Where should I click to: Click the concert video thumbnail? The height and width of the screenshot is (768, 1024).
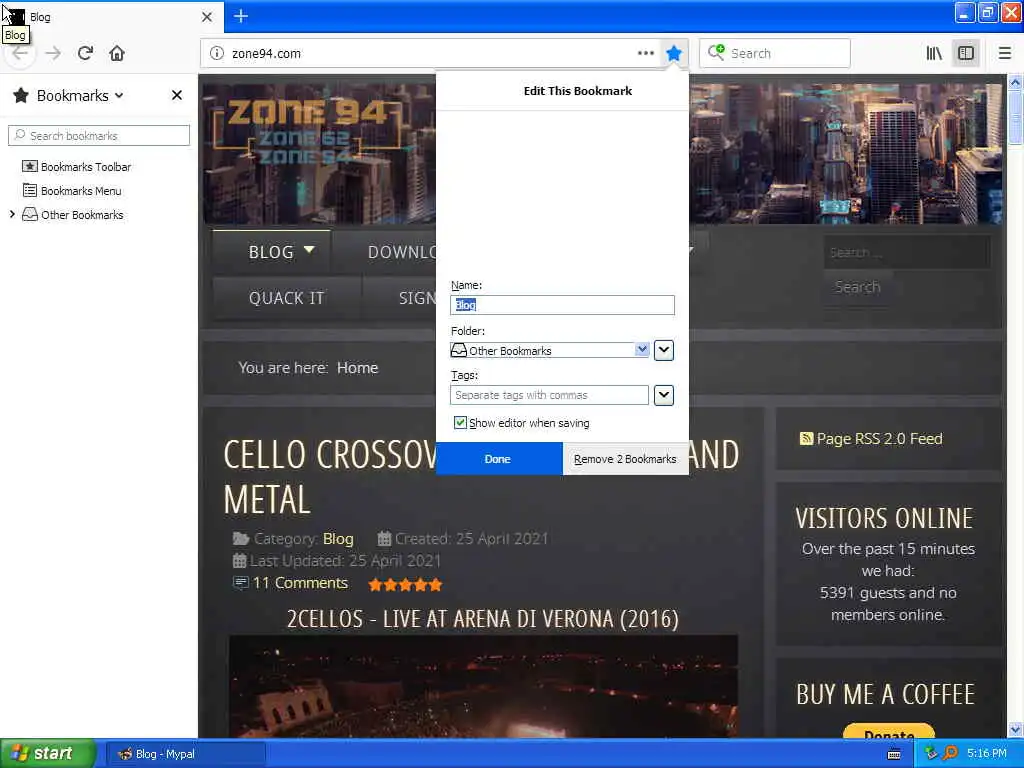click(483, 686)
